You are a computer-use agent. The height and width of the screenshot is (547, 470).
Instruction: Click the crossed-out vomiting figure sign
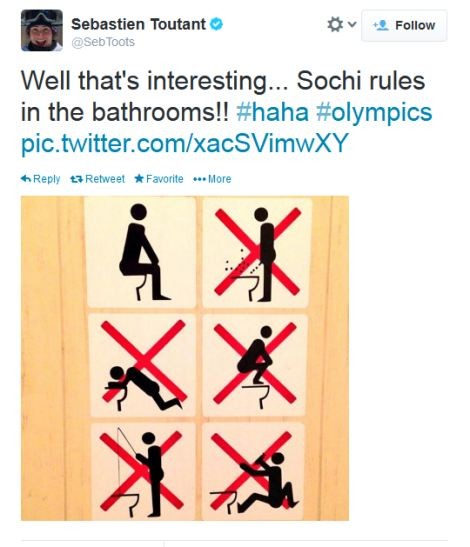tap(142, 365)
